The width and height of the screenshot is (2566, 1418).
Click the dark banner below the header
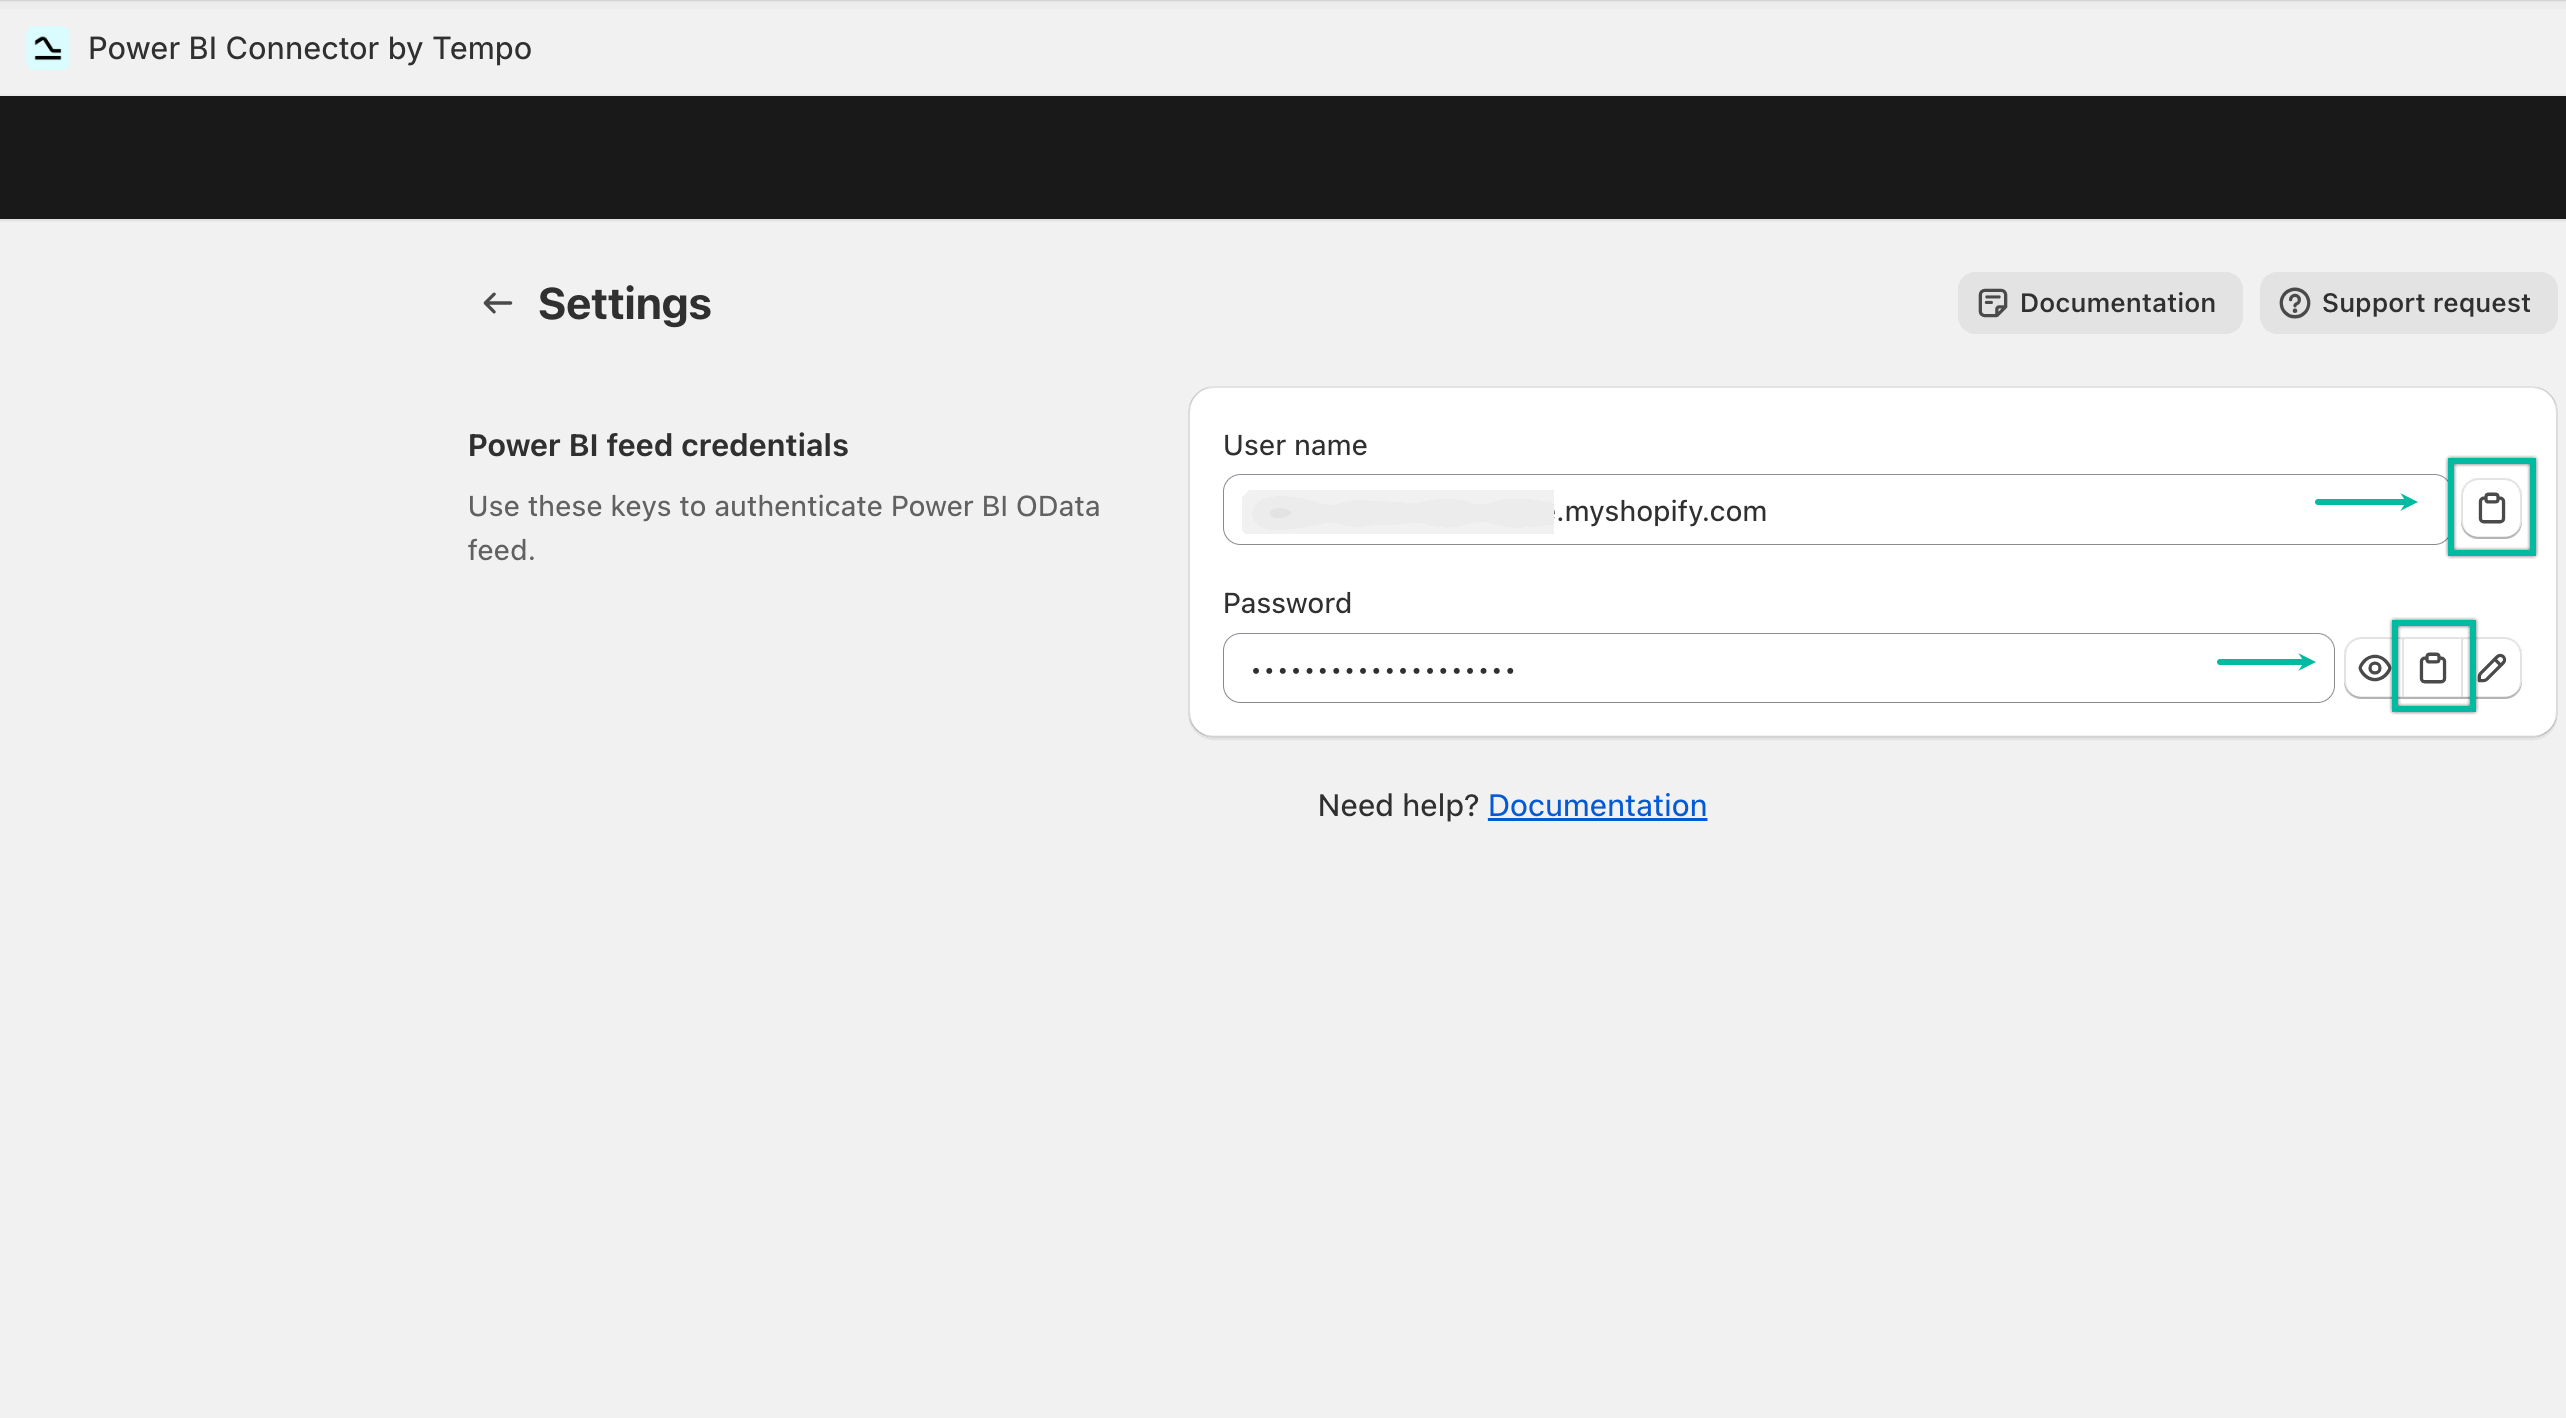1283,157
